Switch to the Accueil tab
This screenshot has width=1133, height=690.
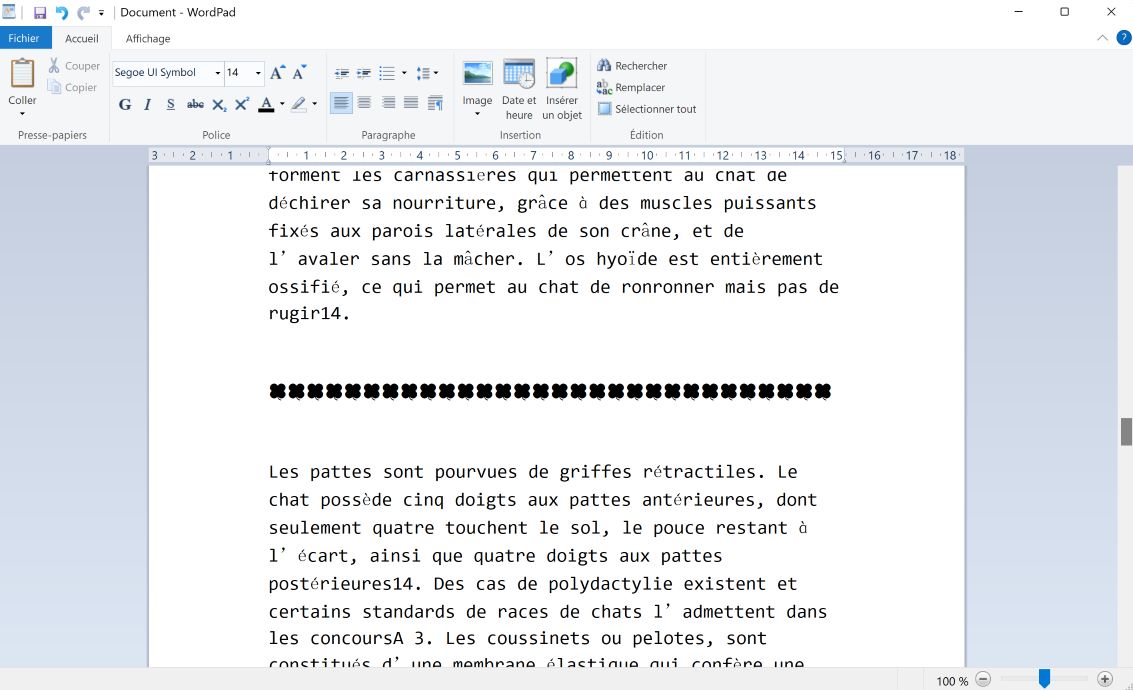coord(82,38)
